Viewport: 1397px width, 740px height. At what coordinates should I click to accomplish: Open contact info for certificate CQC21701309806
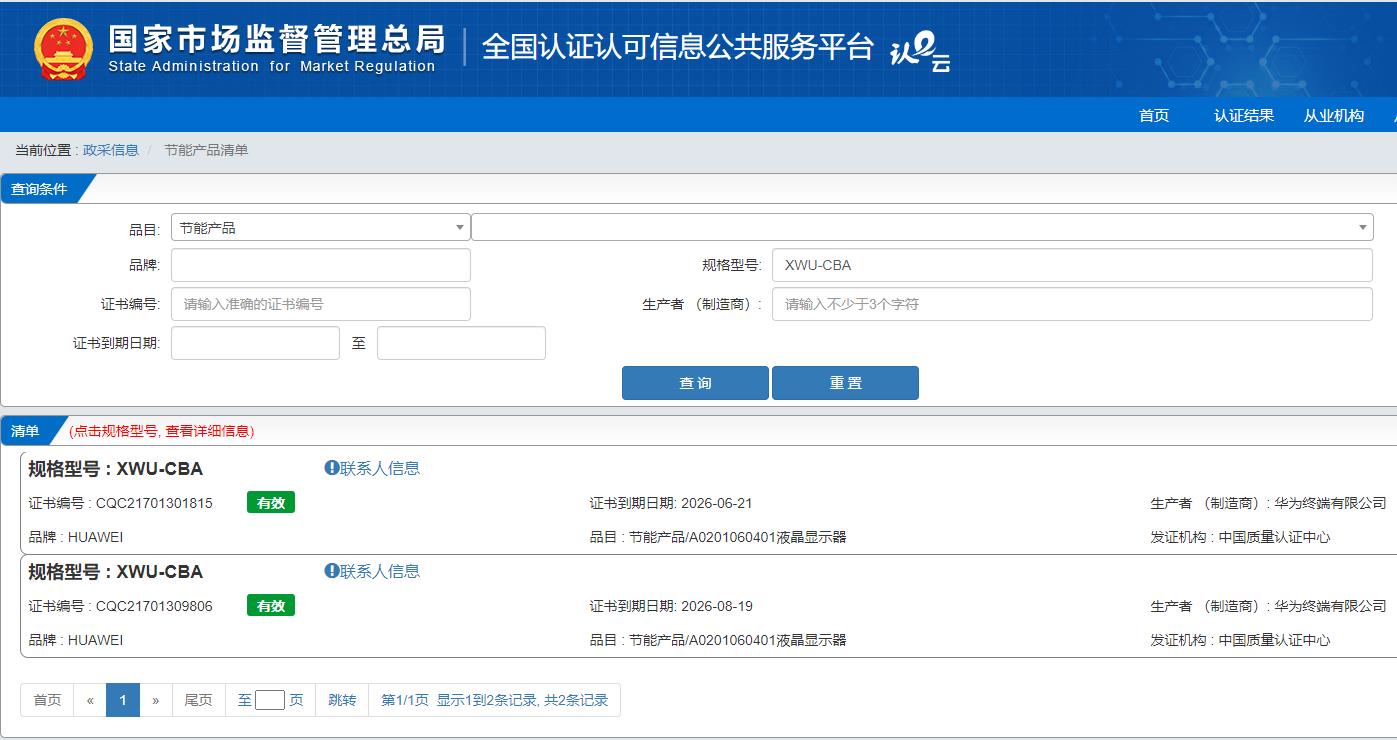(372, 571)
